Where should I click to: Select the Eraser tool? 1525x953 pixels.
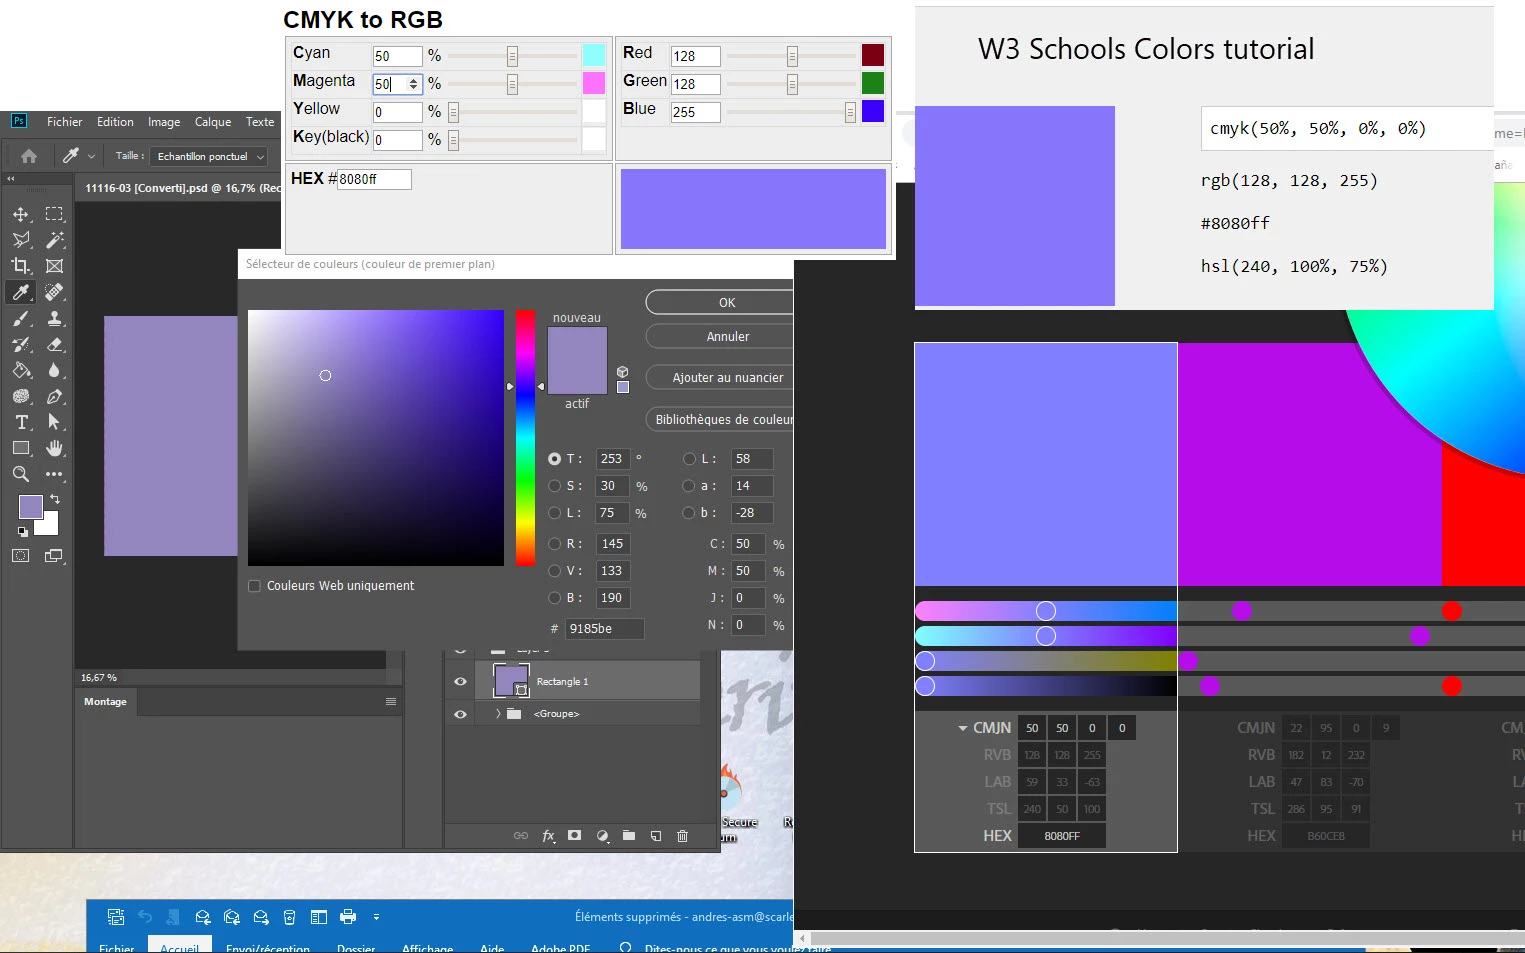pos(54,344)
